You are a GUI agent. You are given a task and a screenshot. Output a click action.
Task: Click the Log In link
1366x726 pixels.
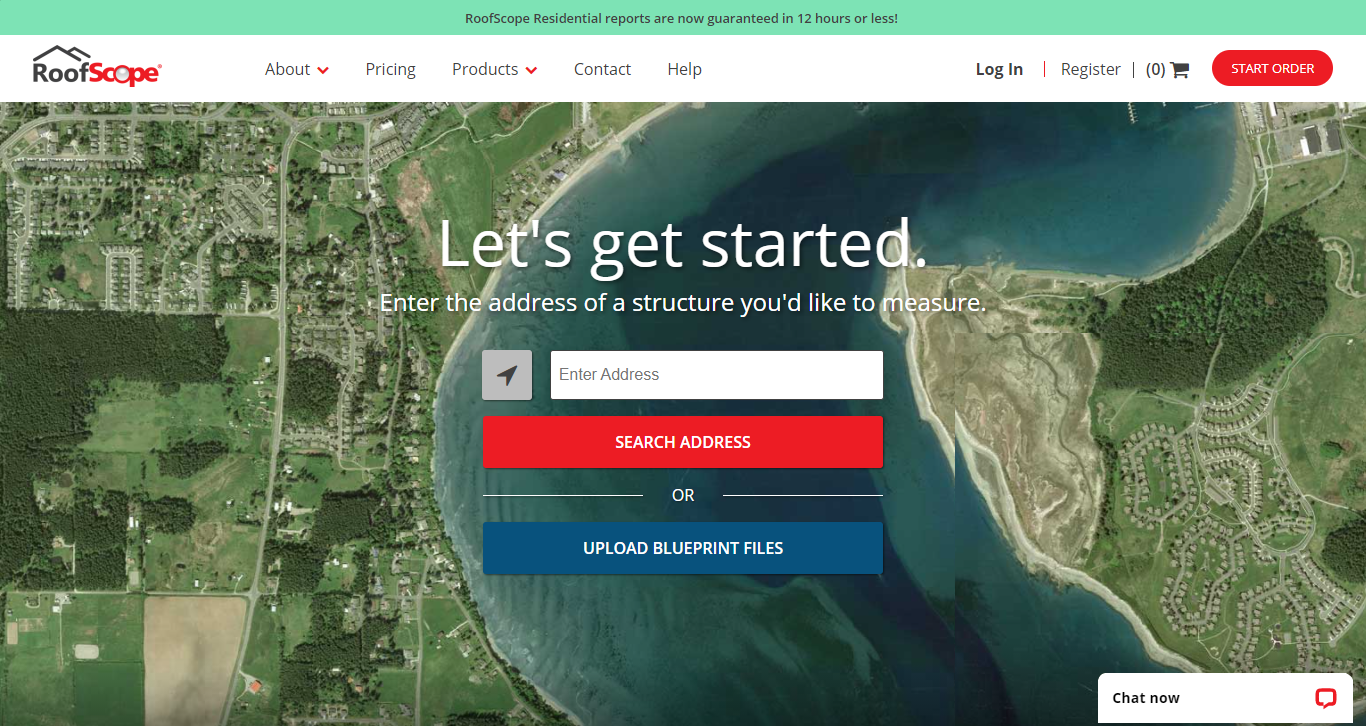coord(999,69)
